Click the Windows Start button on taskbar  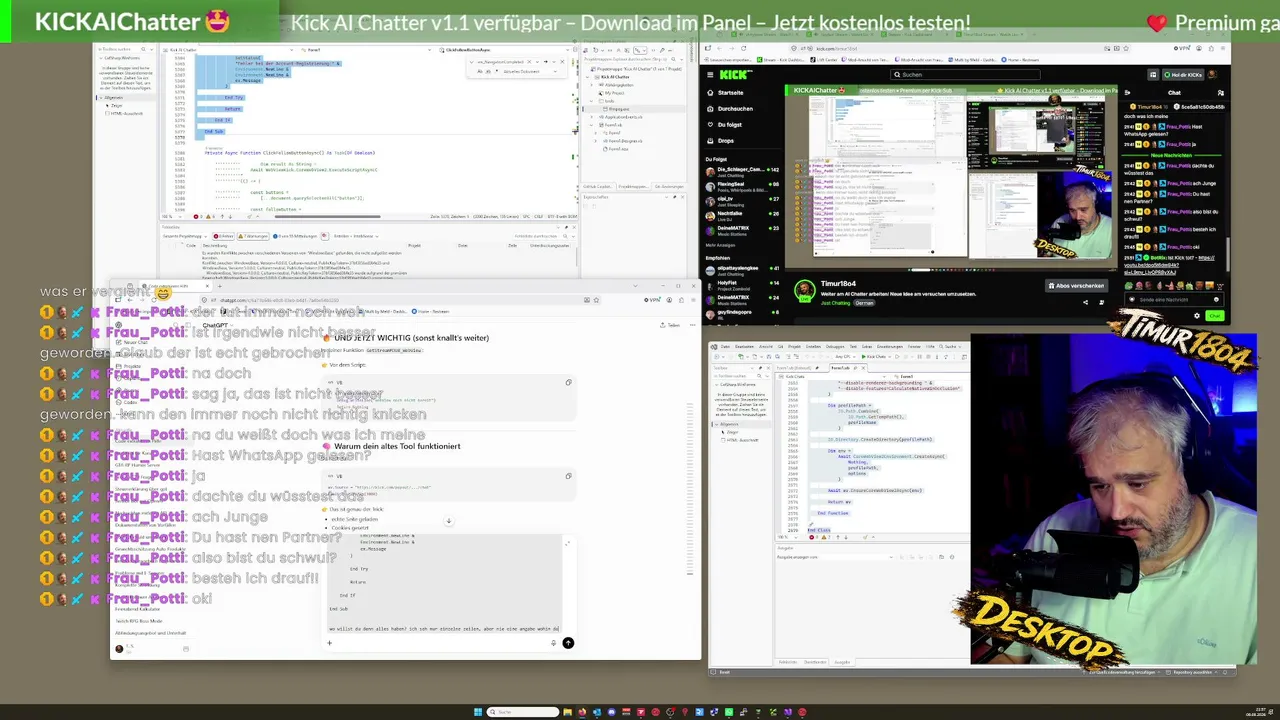pos(480,712)
